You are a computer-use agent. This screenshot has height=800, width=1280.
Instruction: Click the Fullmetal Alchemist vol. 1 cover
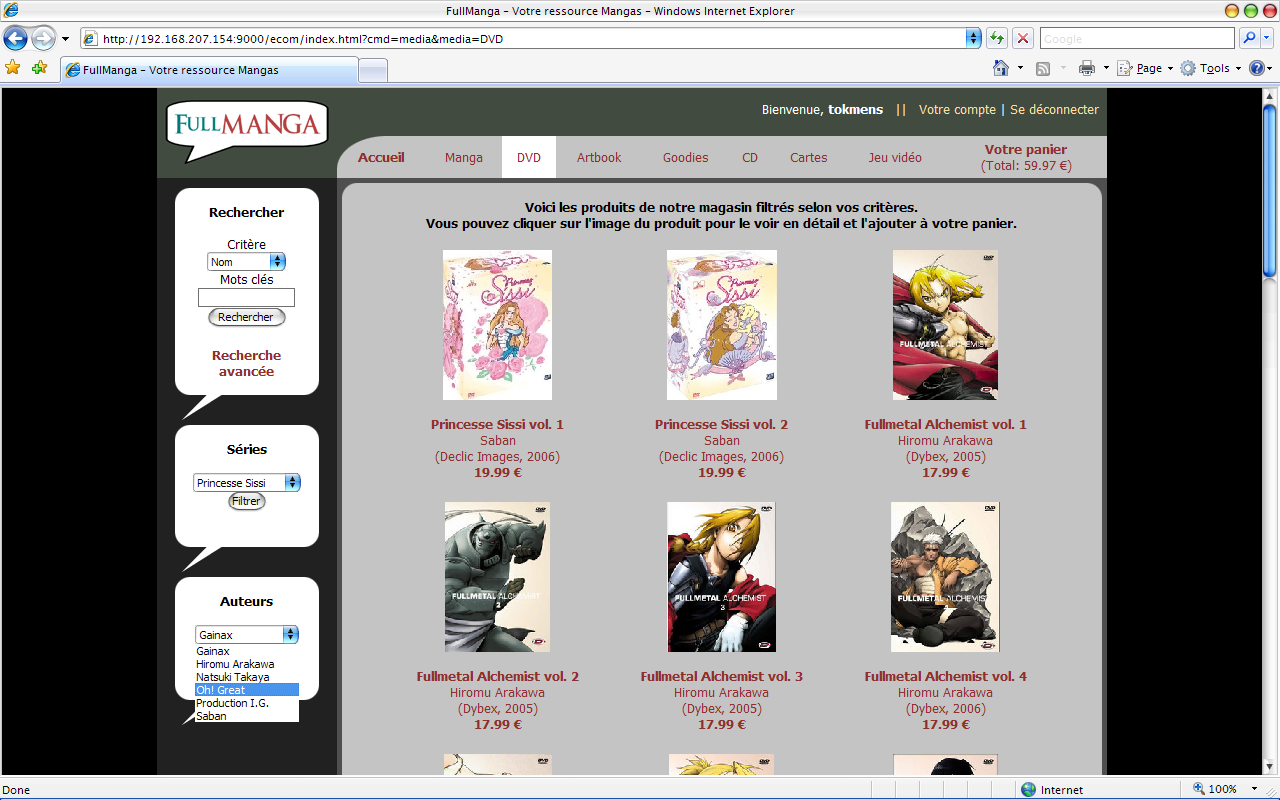[945, 325]
